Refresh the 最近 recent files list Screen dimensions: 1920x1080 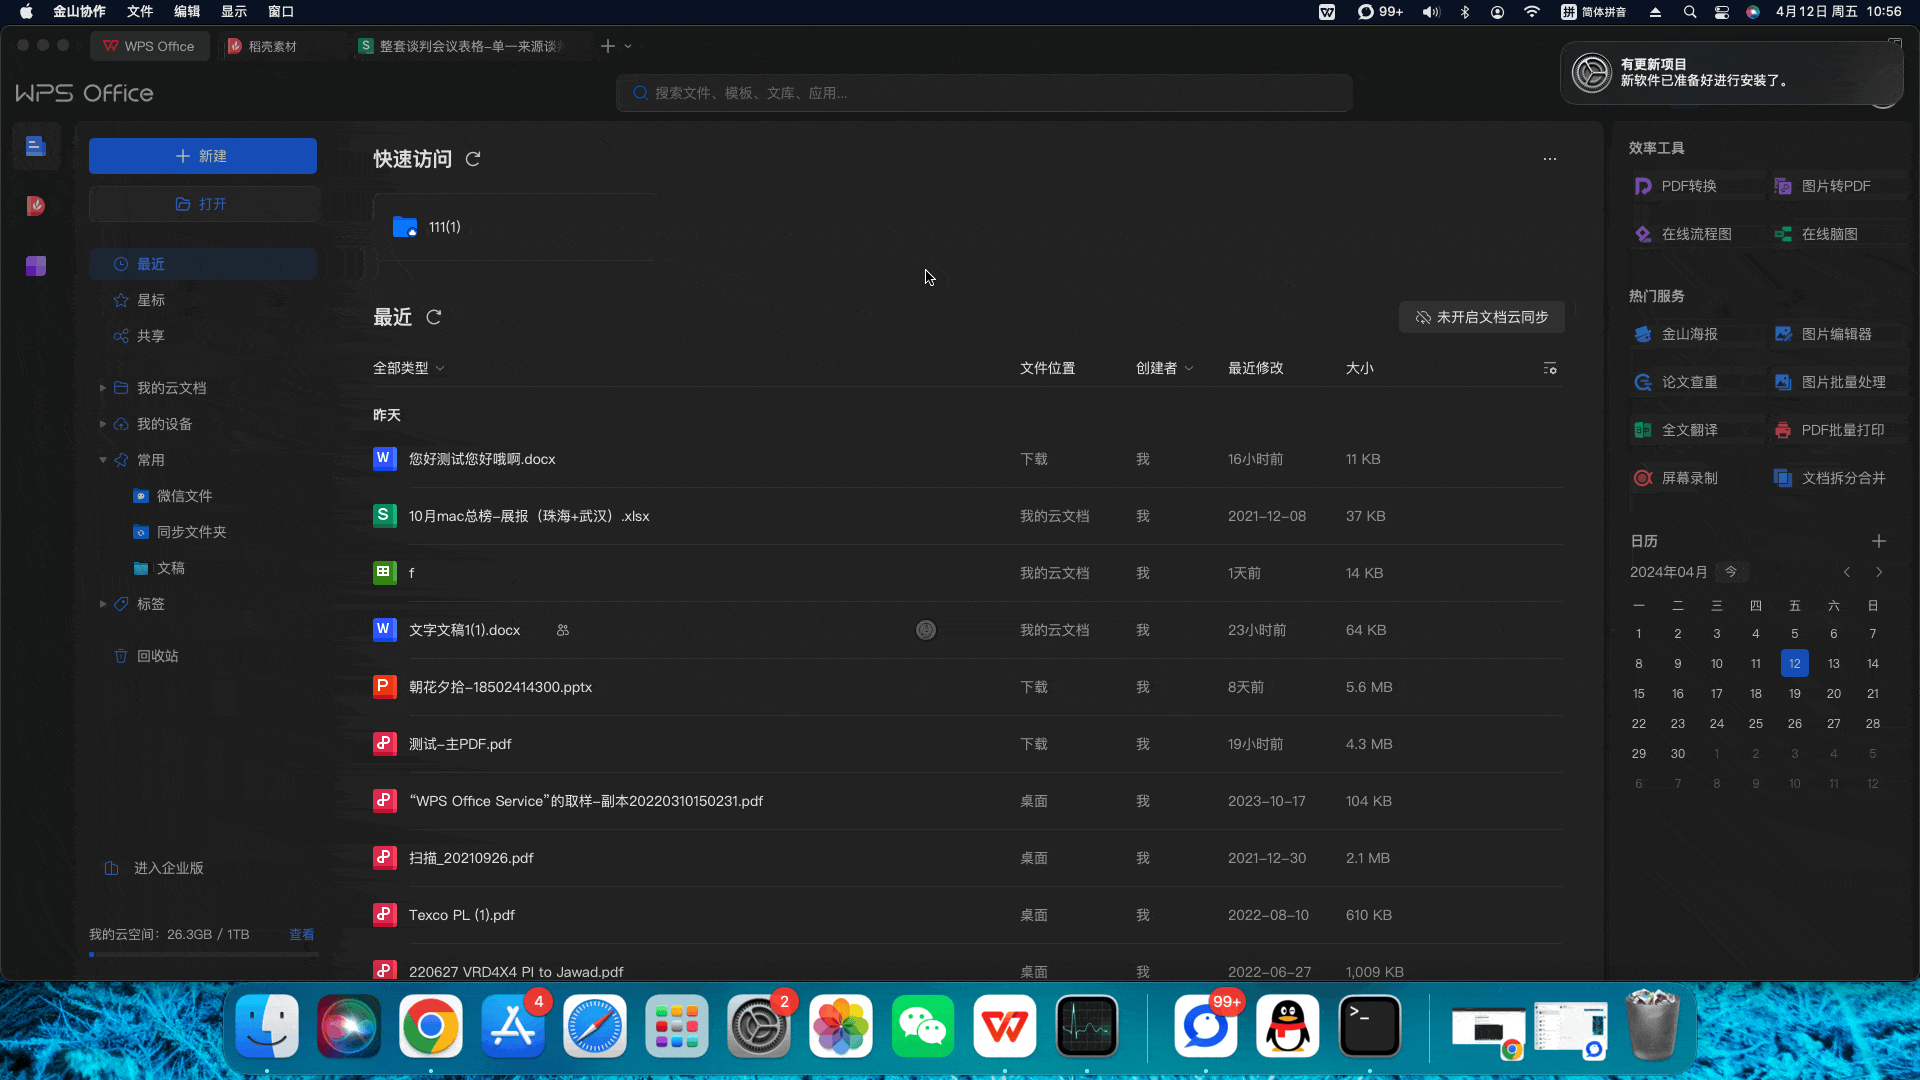coord(434,317)
